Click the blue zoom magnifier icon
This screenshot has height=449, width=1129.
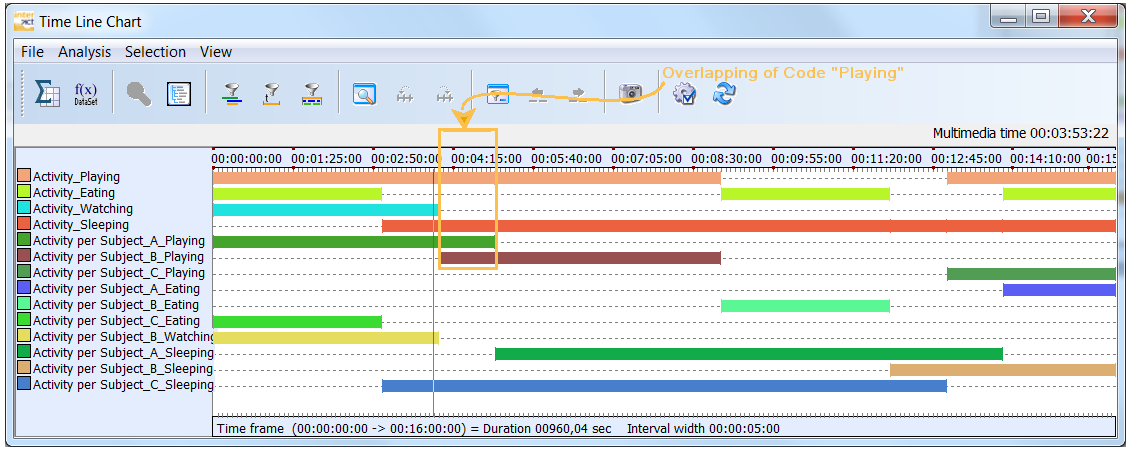[x=364, y=94]
